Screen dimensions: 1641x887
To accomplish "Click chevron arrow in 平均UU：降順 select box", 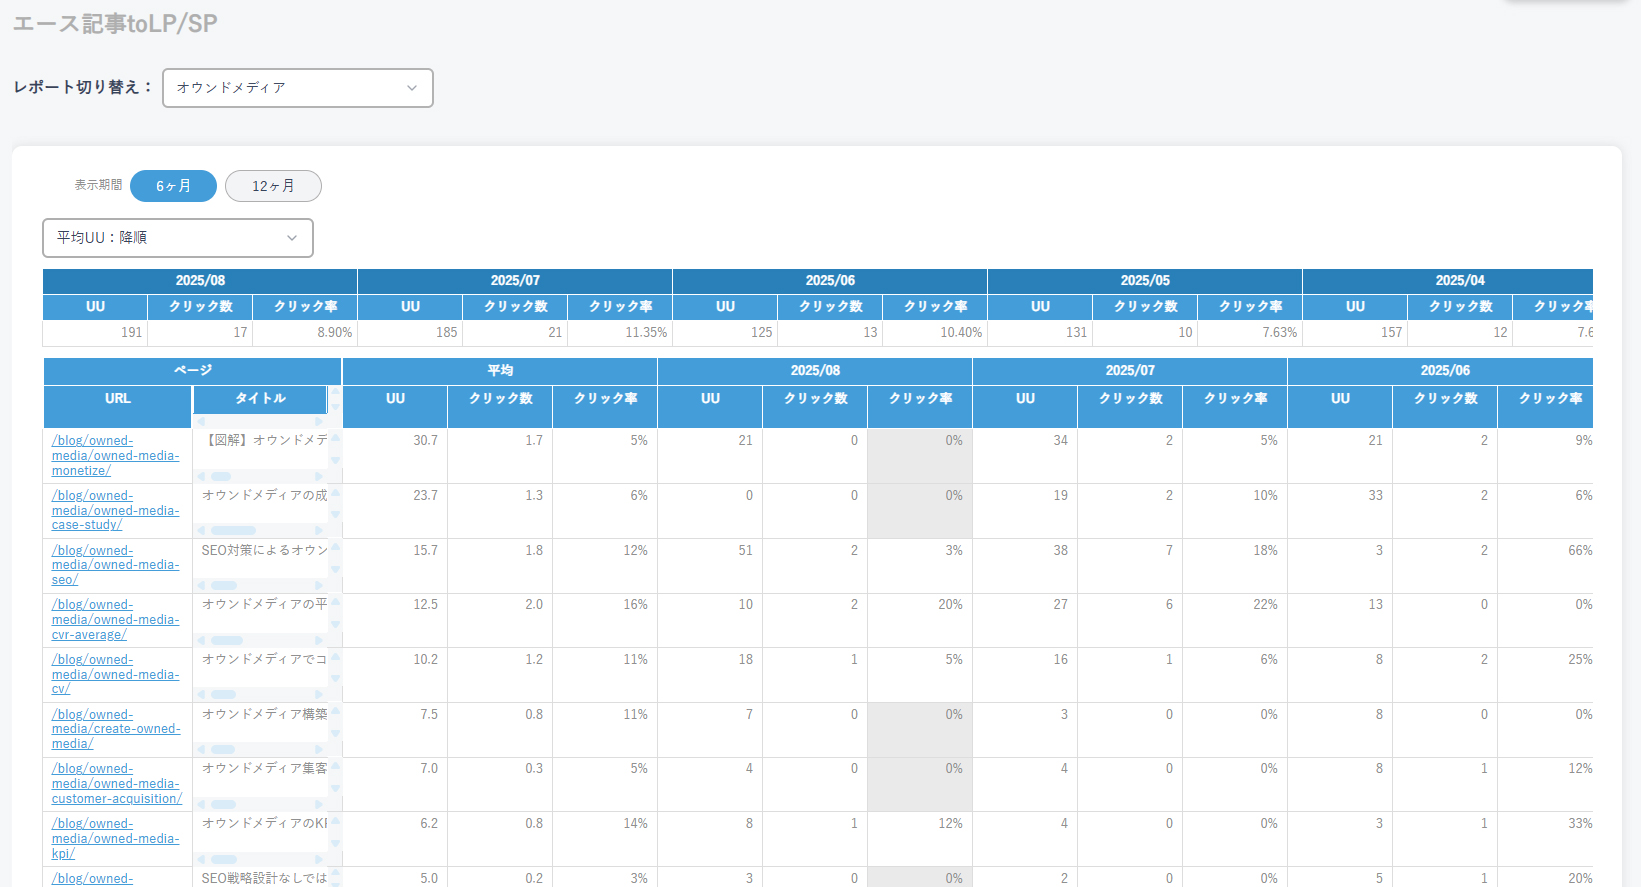I will [x=292, y=238].
